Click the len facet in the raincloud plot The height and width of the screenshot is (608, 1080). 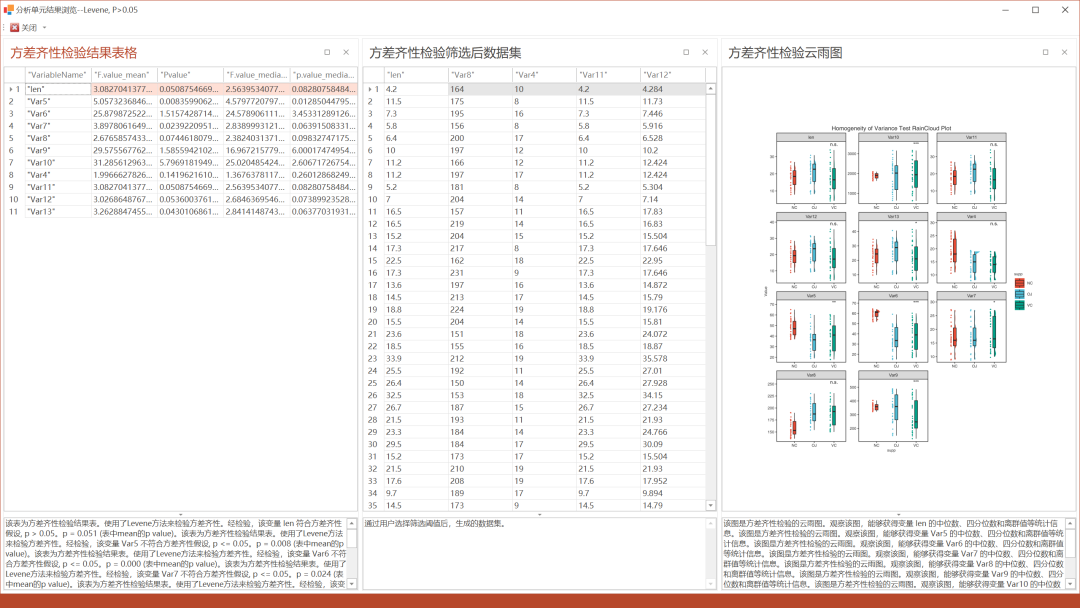pos(811,169)
